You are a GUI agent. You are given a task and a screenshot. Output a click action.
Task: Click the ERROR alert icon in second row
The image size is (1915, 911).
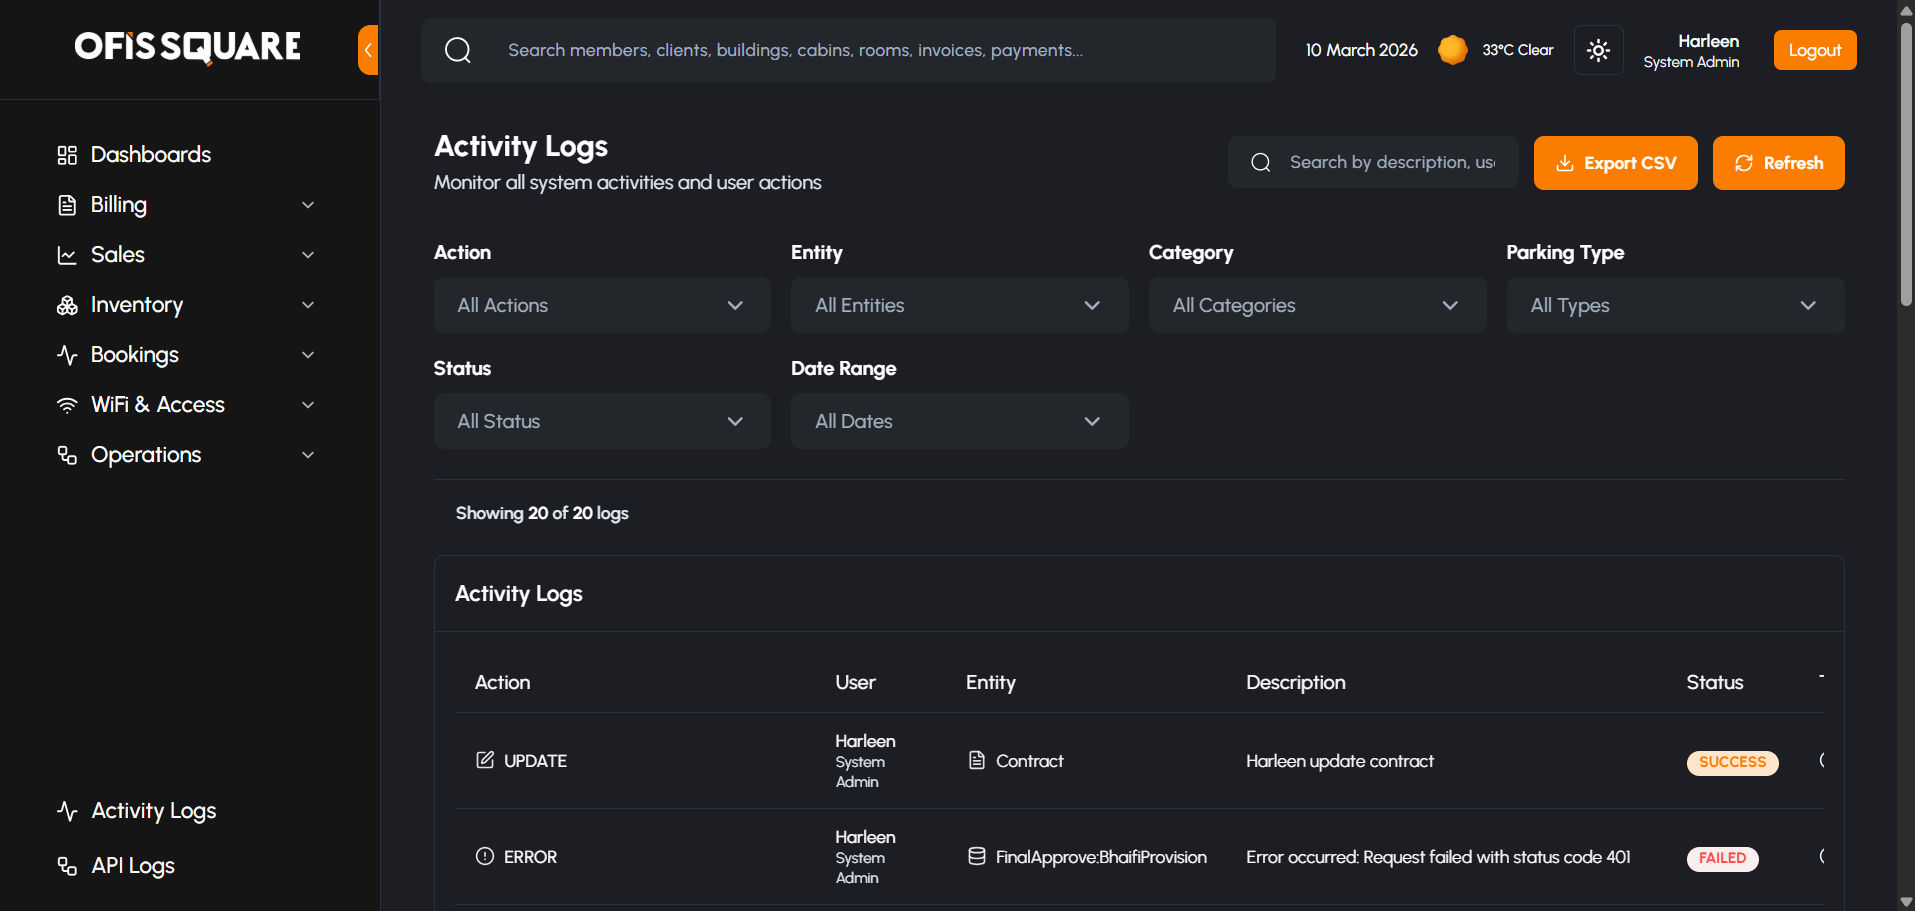click(x=485, y=856)
